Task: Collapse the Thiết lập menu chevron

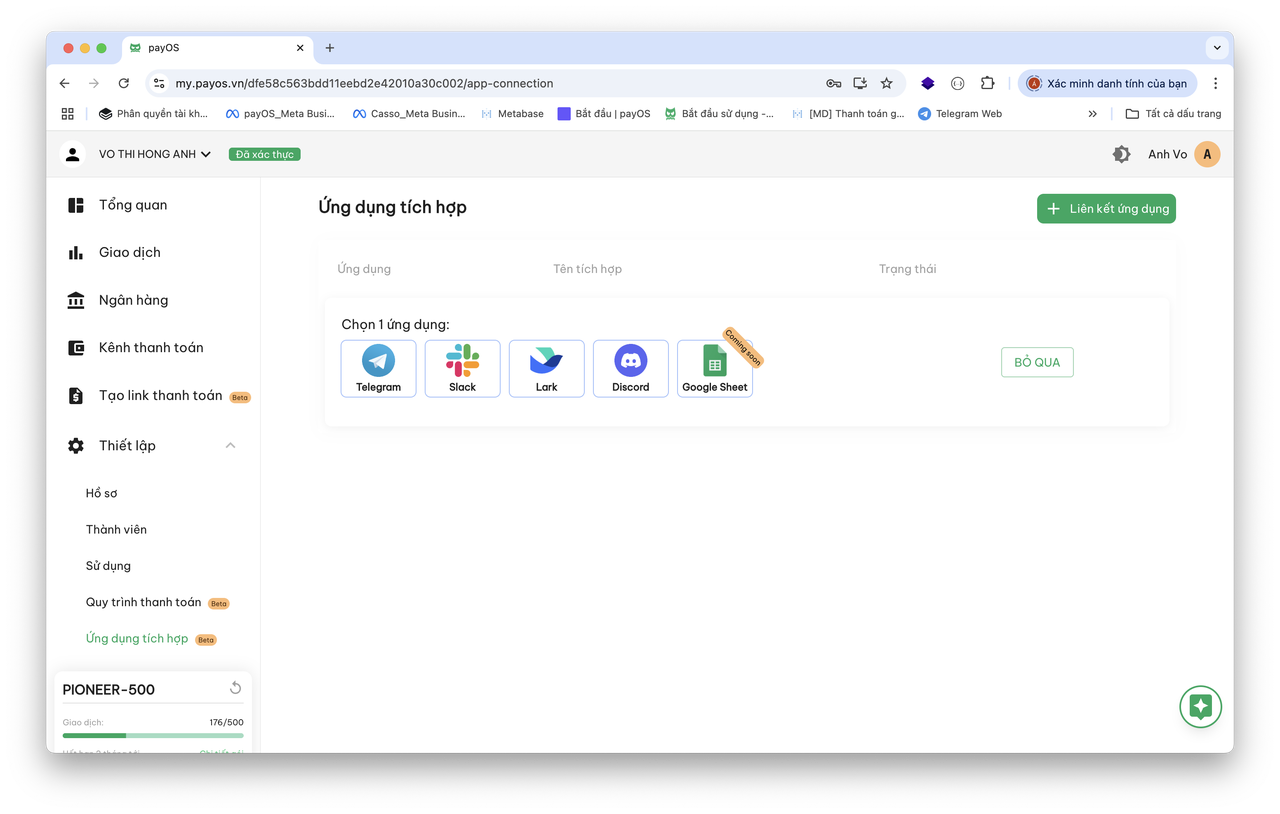Action: click(x=230, y=445)
